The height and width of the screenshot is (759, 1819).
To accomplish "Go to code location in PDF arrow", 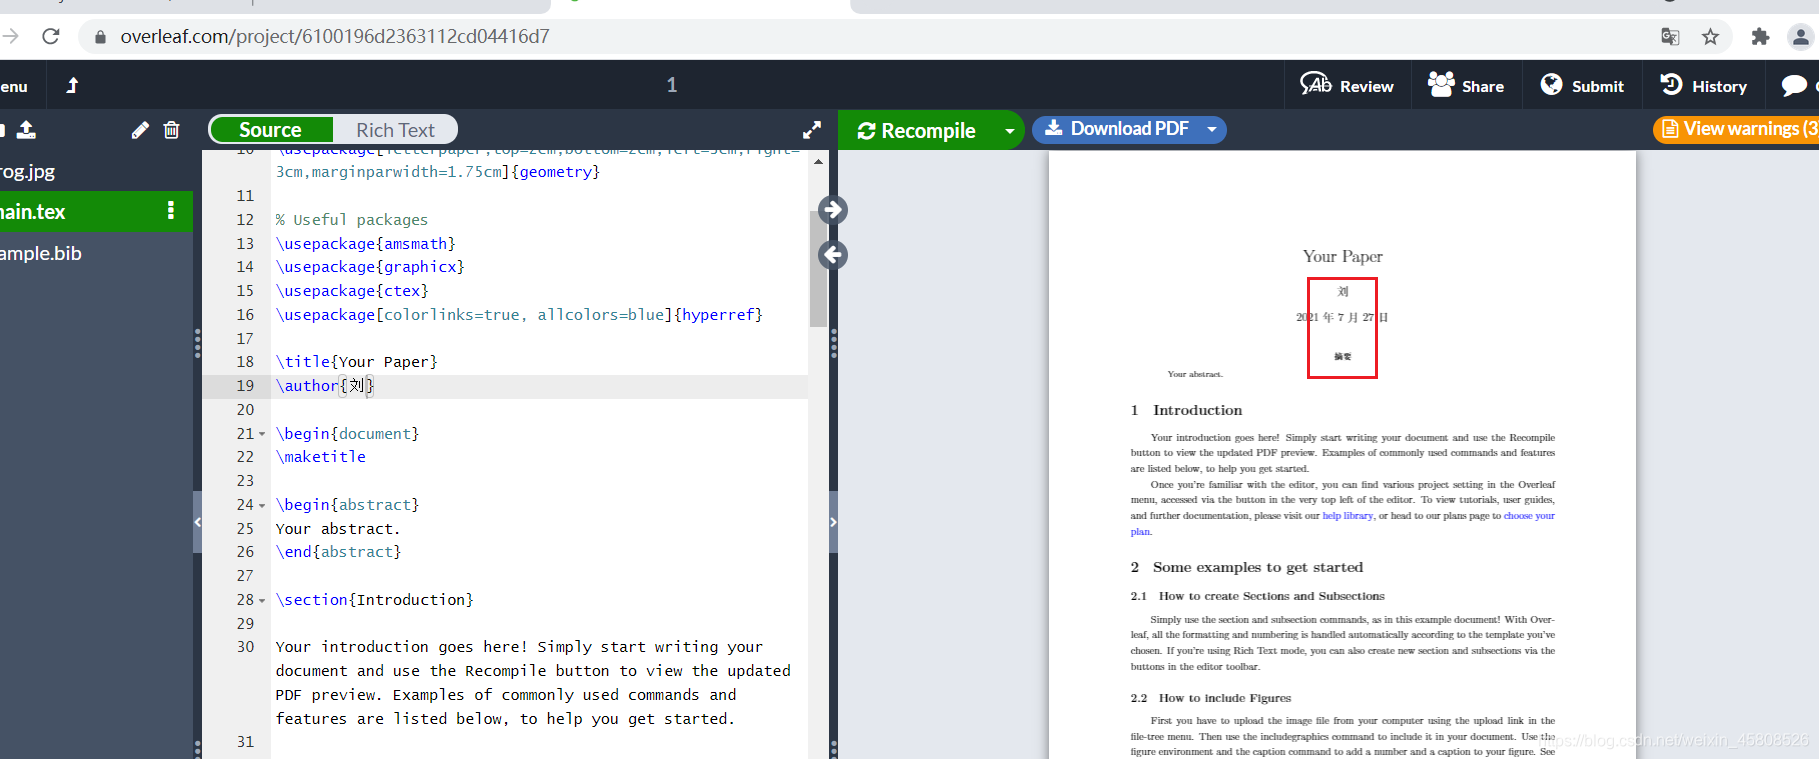I will point(833,210).
